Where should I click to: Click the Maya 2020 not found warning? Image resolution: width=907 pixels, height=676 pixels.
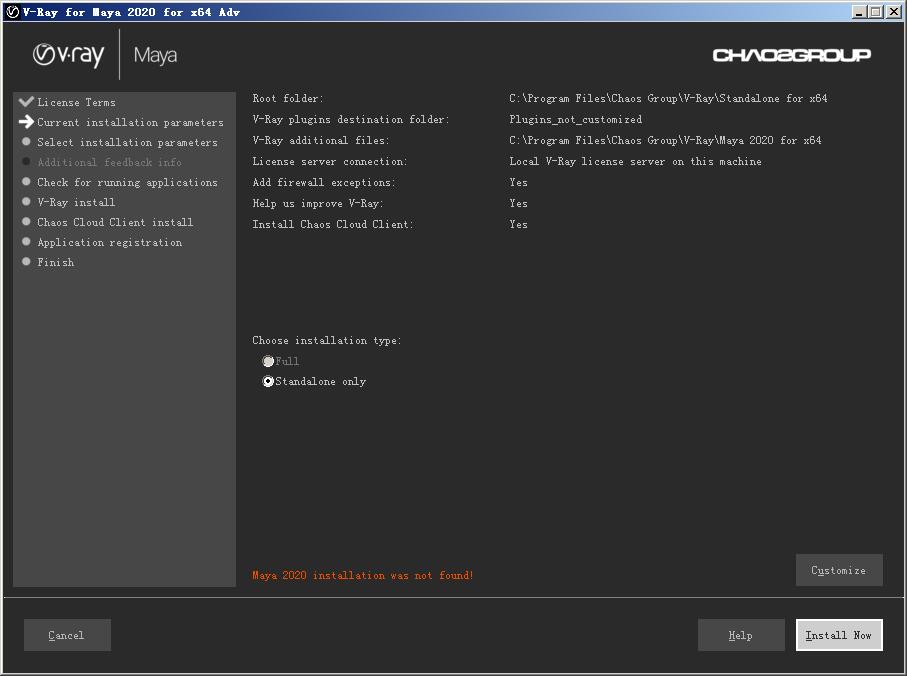click(363, 575)
